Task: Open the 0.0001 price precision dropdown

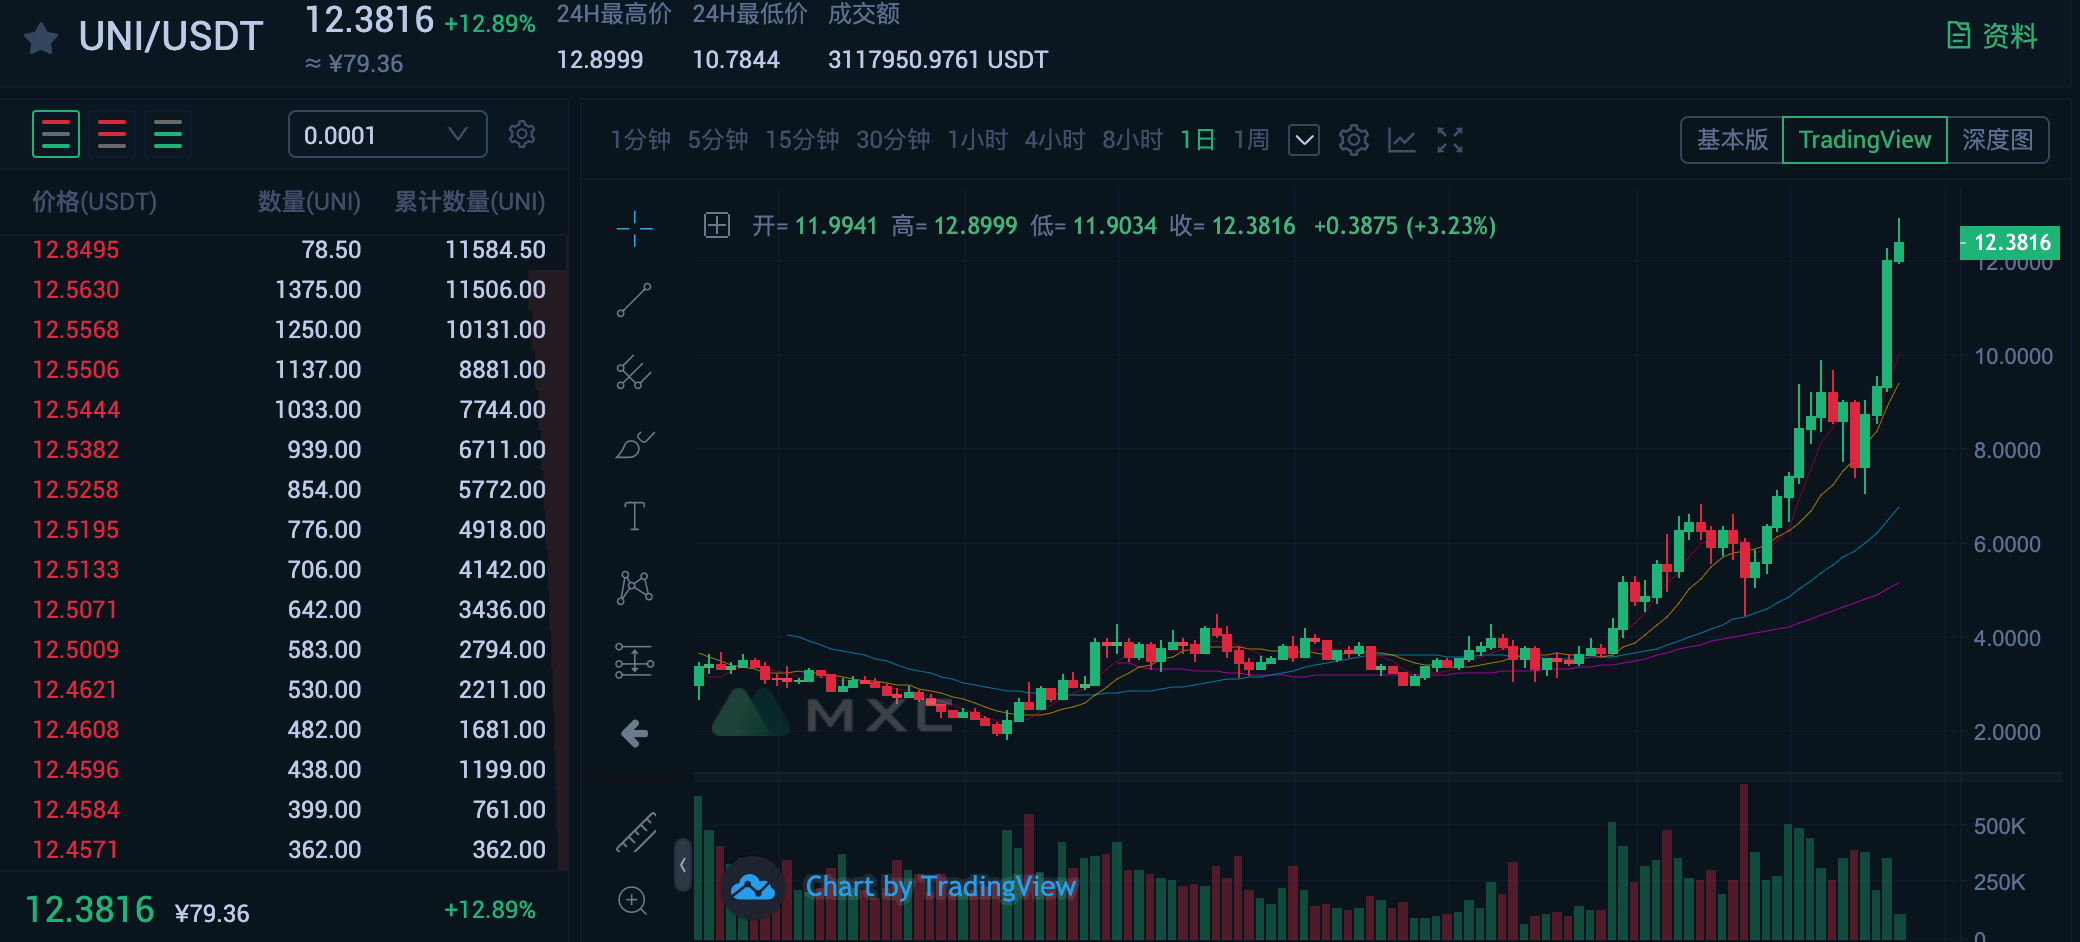Action: [x=388, y=134]
